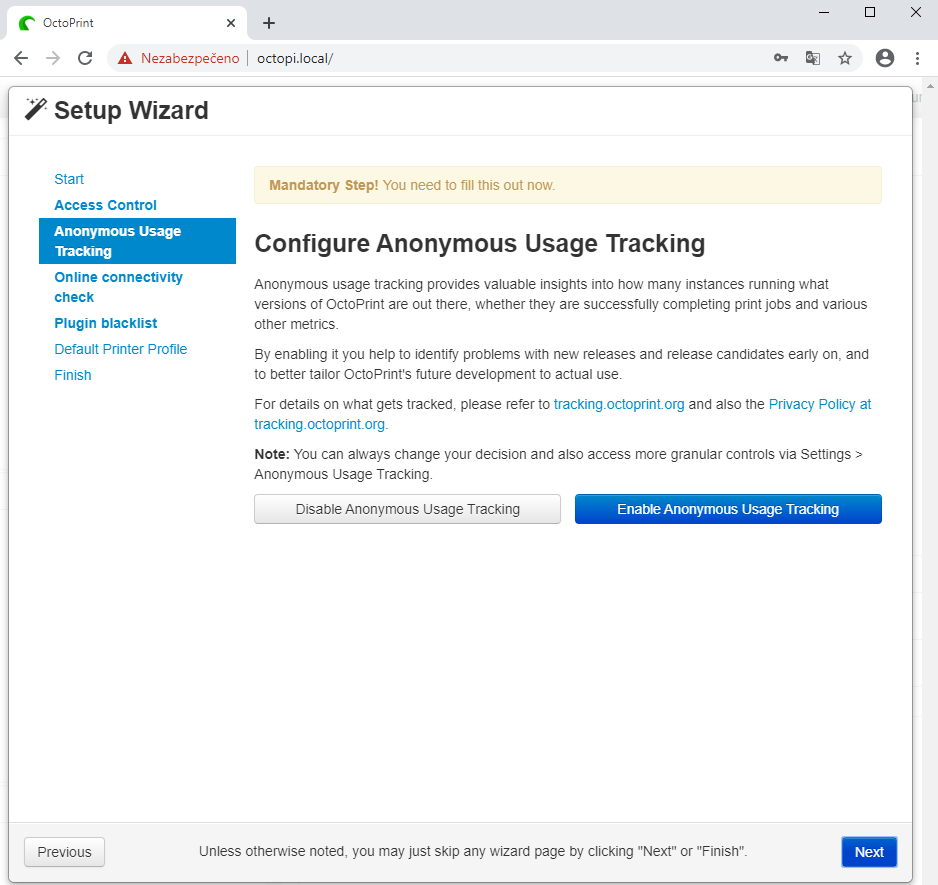
Task: Click Enable Anonymous Usage Tracking button
Action: click(728, 509)
